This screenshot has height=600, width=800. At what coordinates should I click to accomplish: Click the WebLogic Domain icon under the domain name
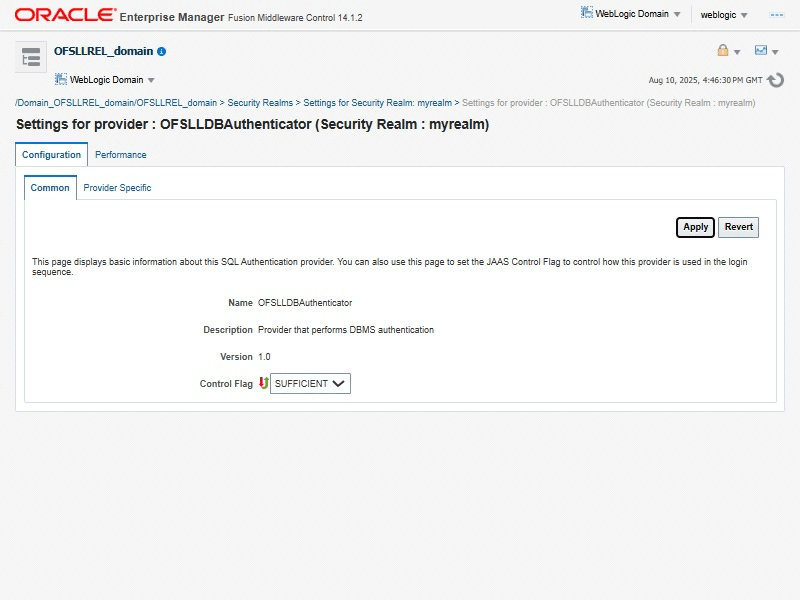coord(61,79)
